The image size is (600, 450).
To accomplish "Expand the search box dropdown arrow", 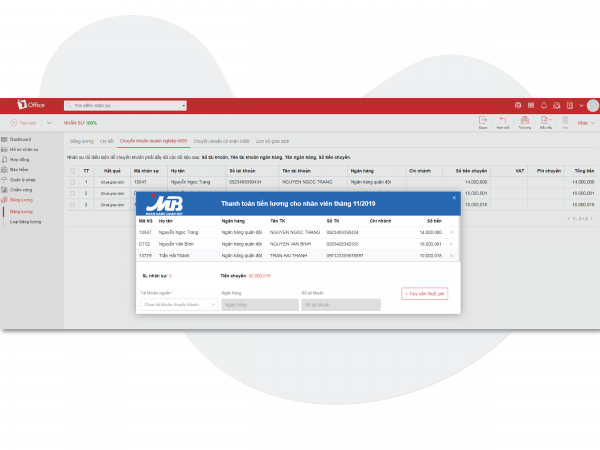I will pos(183,106).
